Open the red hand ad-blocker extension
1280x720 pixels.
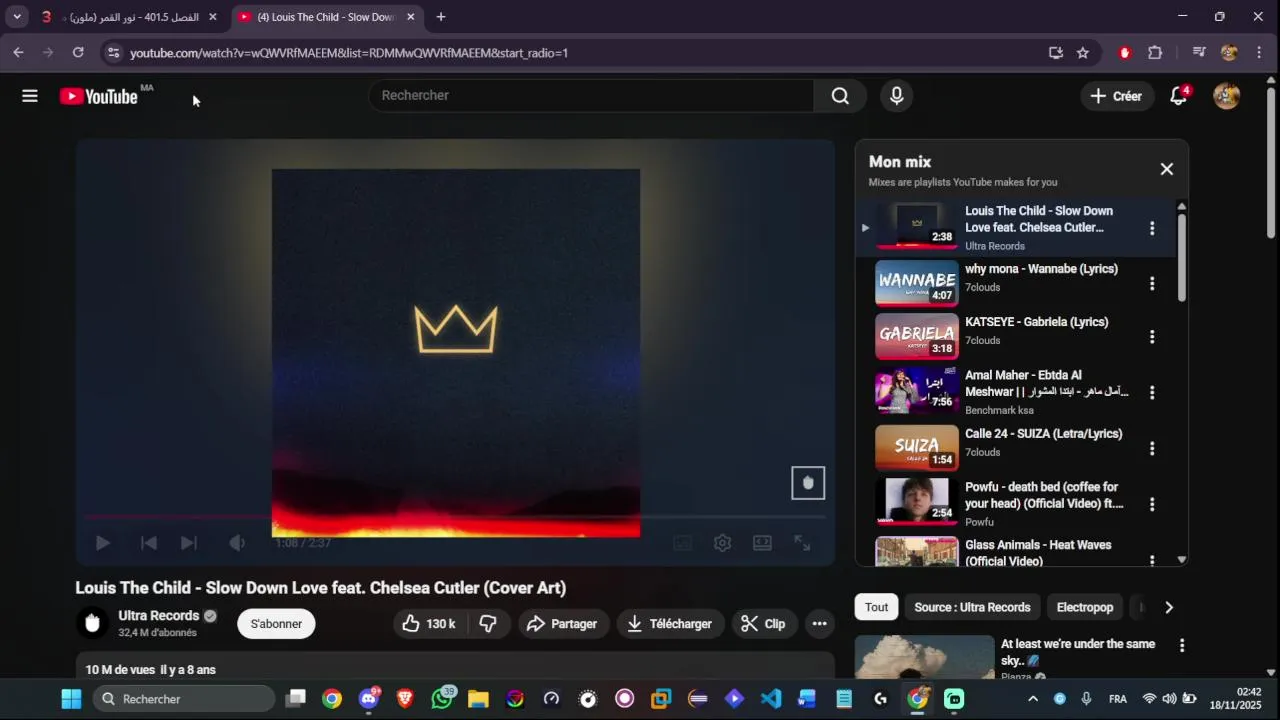pos(1125,53)
